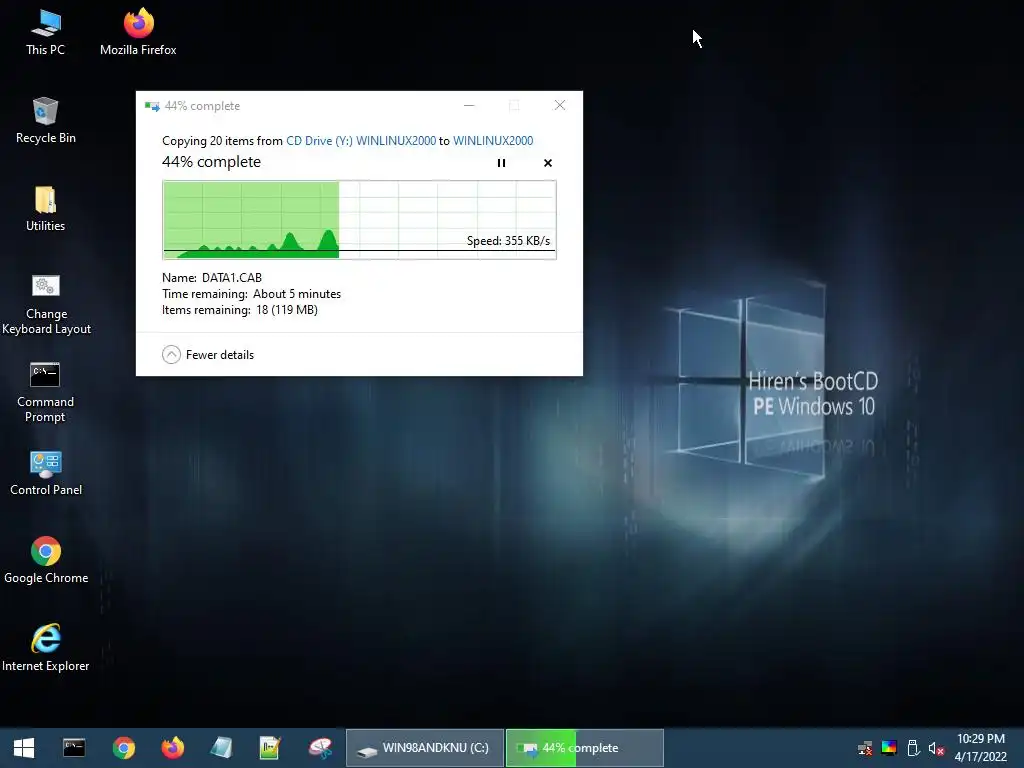Click Chrome icon in the taskbar

pos(123,748)
